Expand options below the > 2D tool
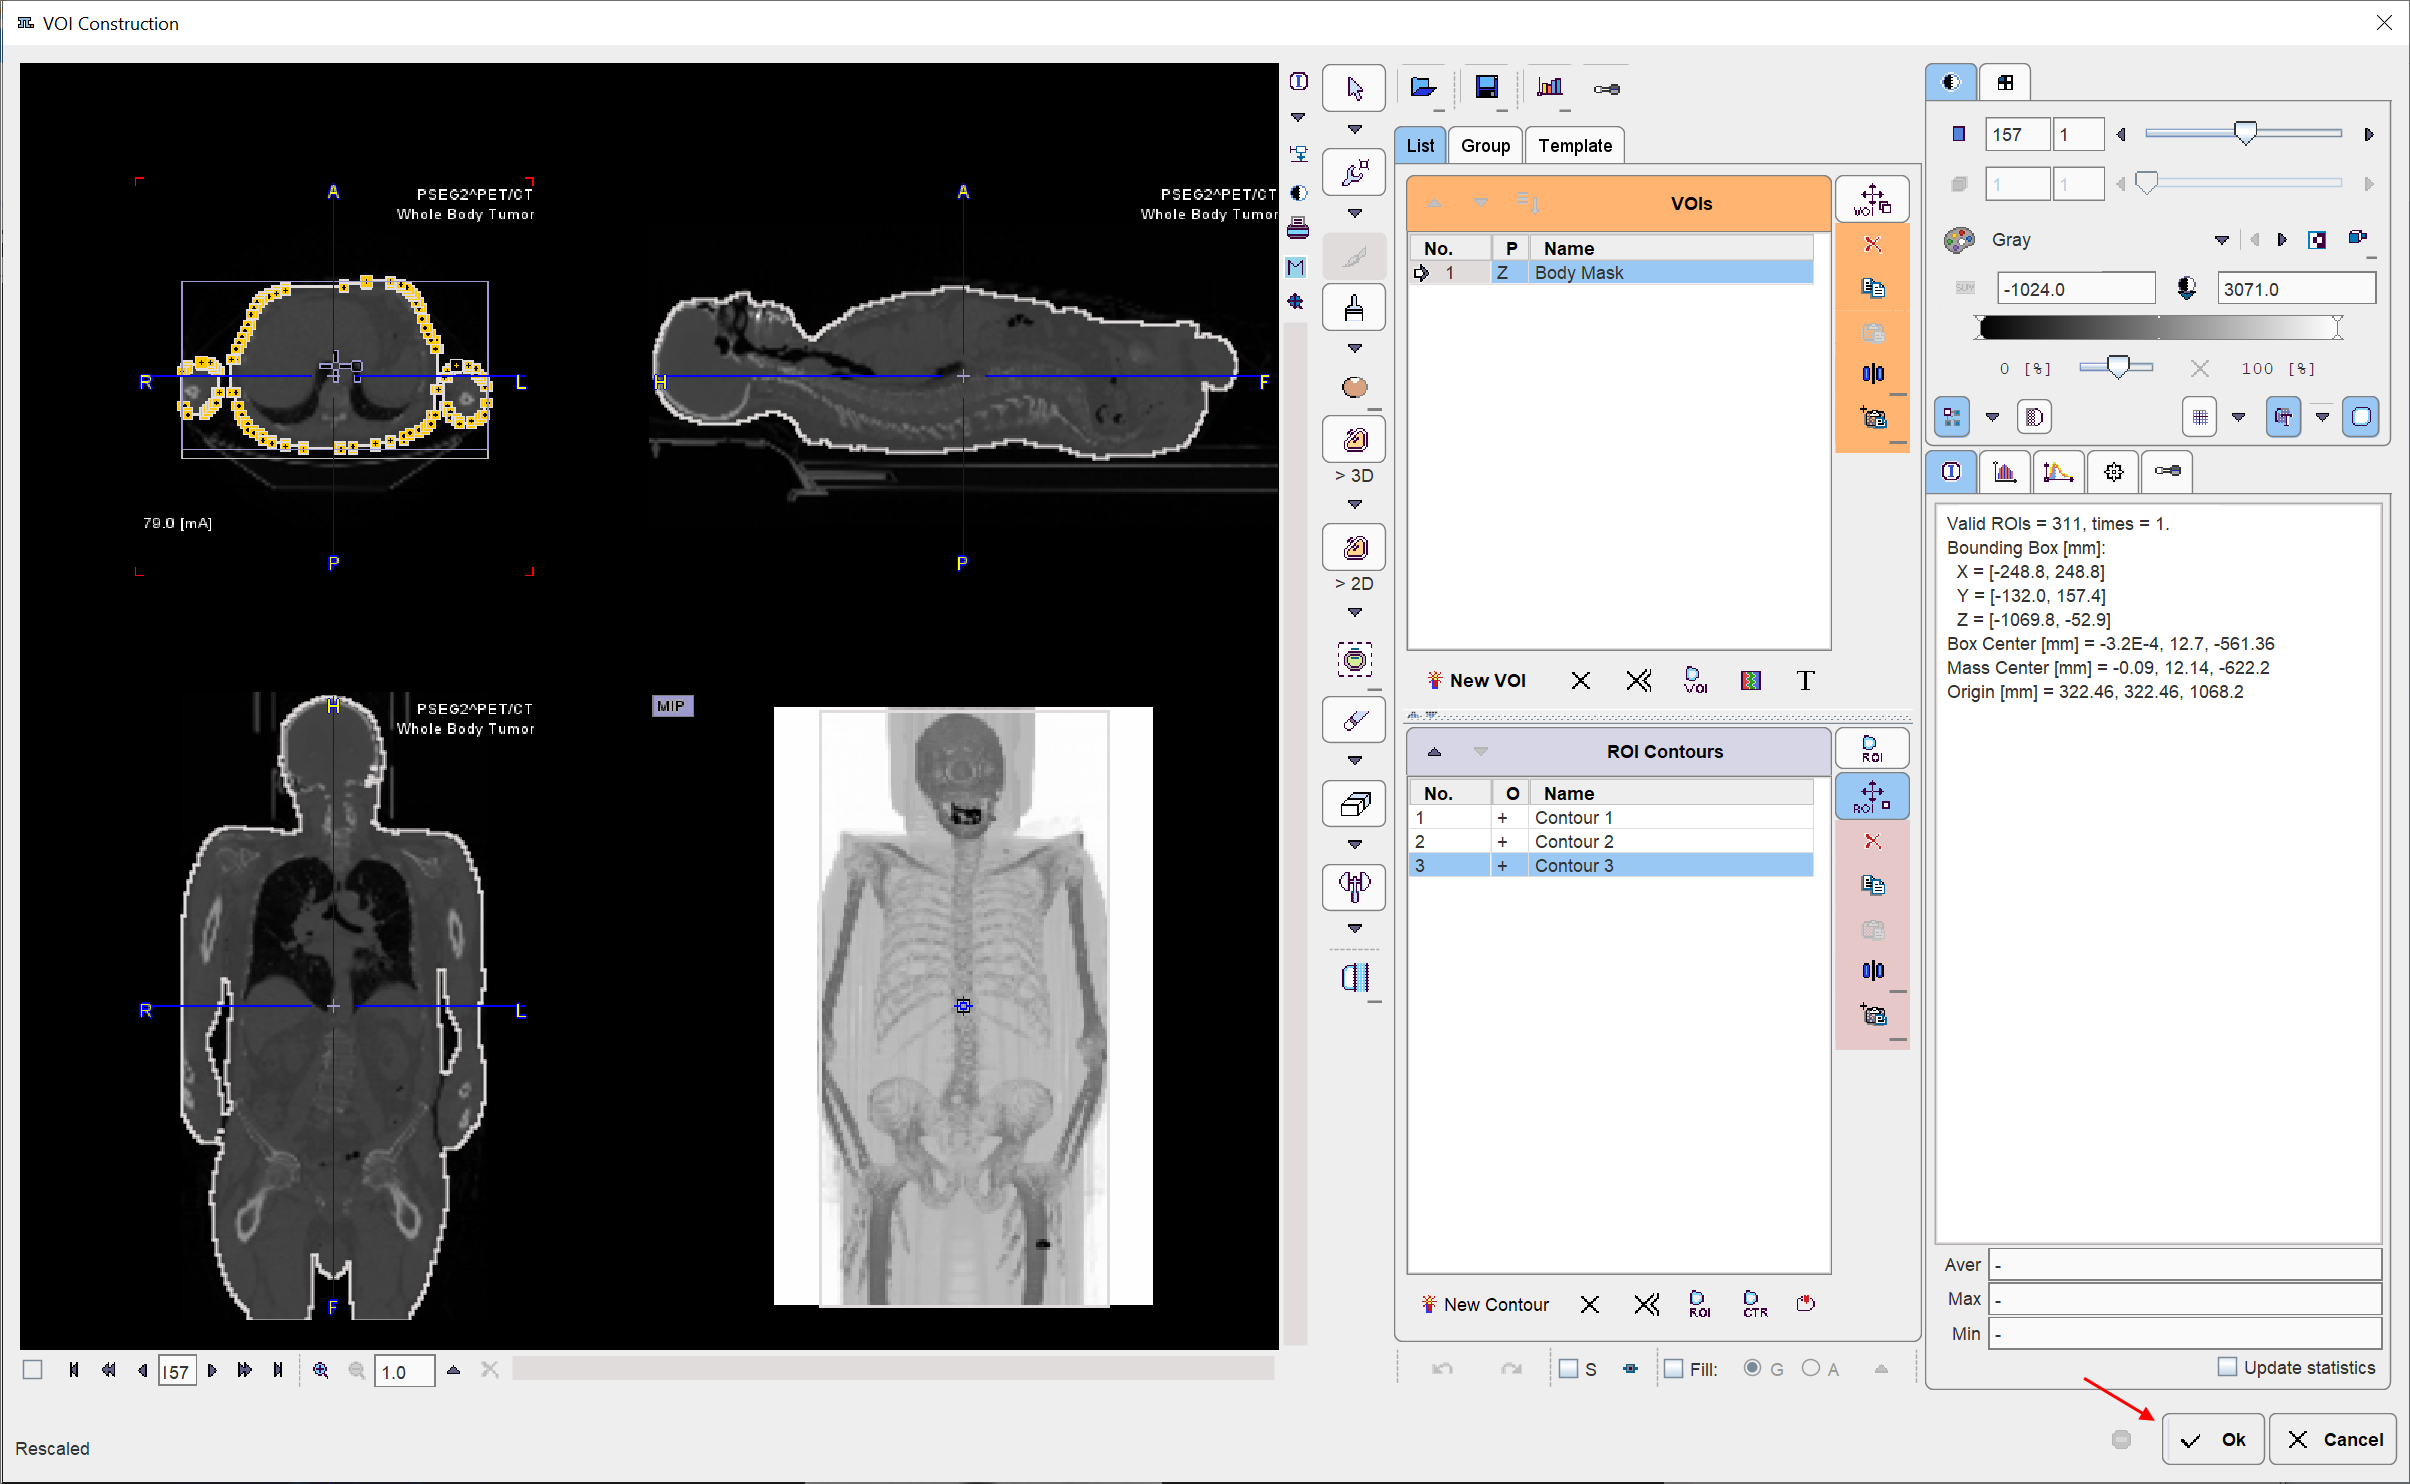The image size is (2410, 1484). 1354,612
